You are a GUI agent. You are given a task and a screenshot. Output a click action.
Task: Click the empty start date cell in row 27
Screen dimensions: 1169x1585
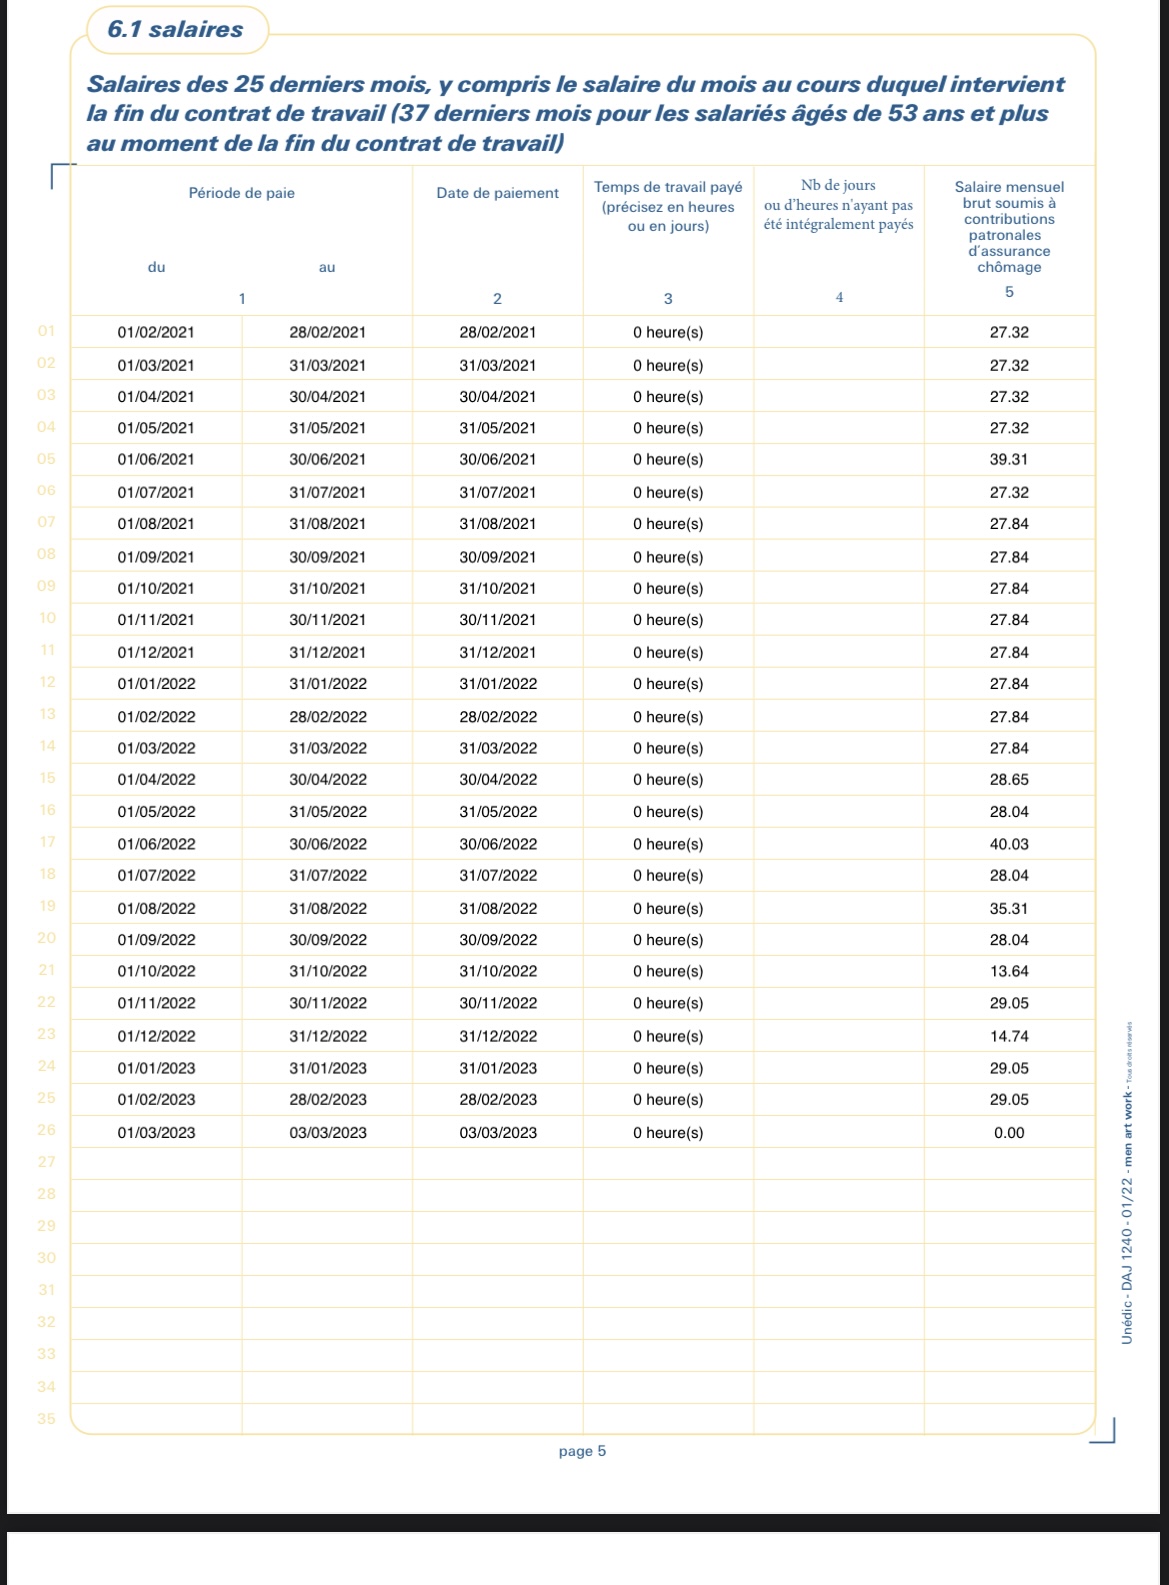156,1163
